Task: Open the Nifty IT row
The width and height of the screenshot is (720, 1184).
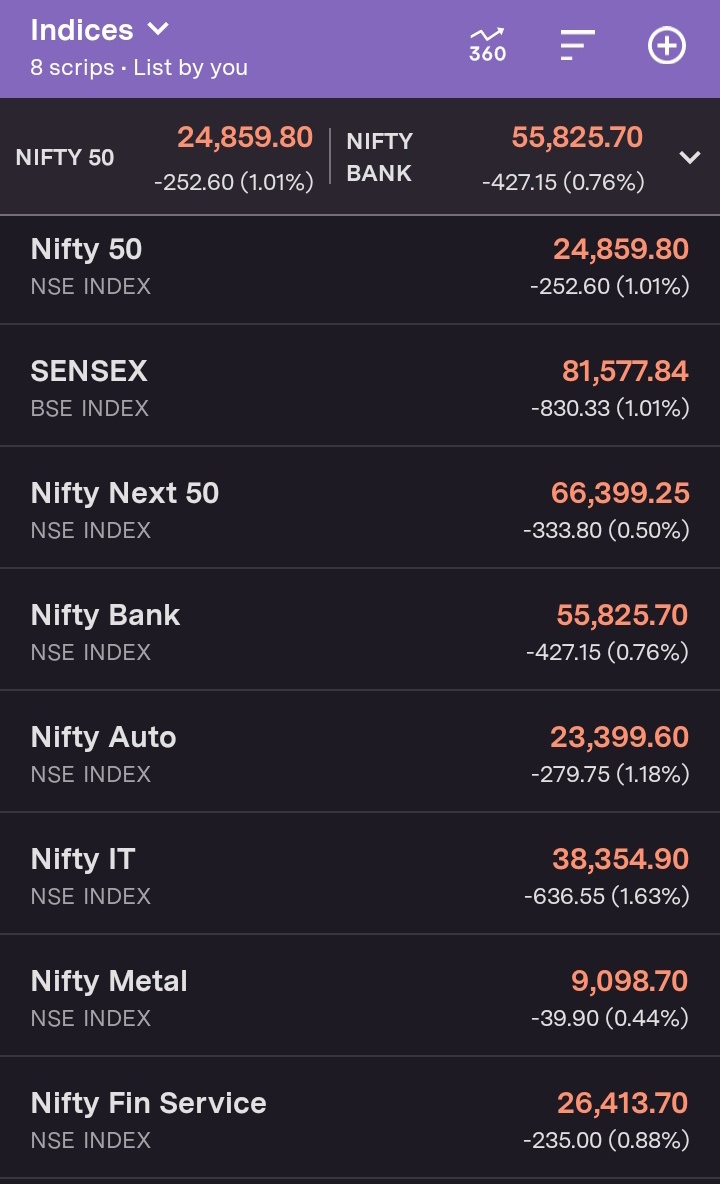Action: [x=360, y=874]
